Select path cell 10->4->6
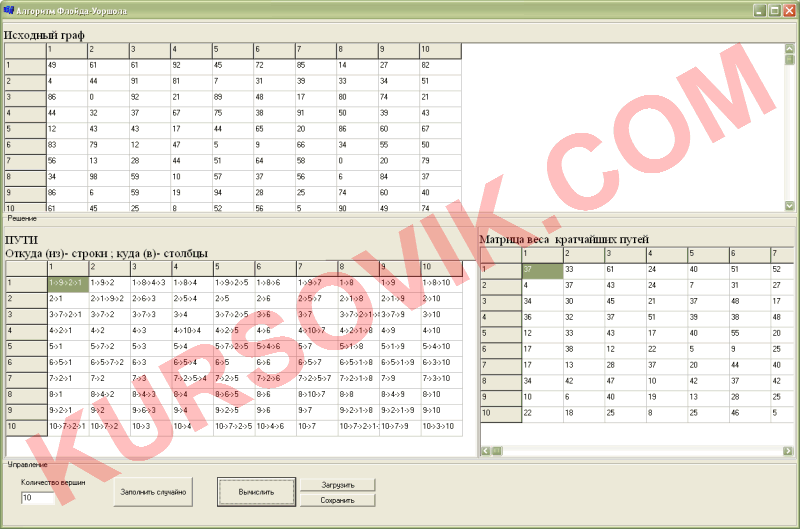 click(x=276, y=427)
